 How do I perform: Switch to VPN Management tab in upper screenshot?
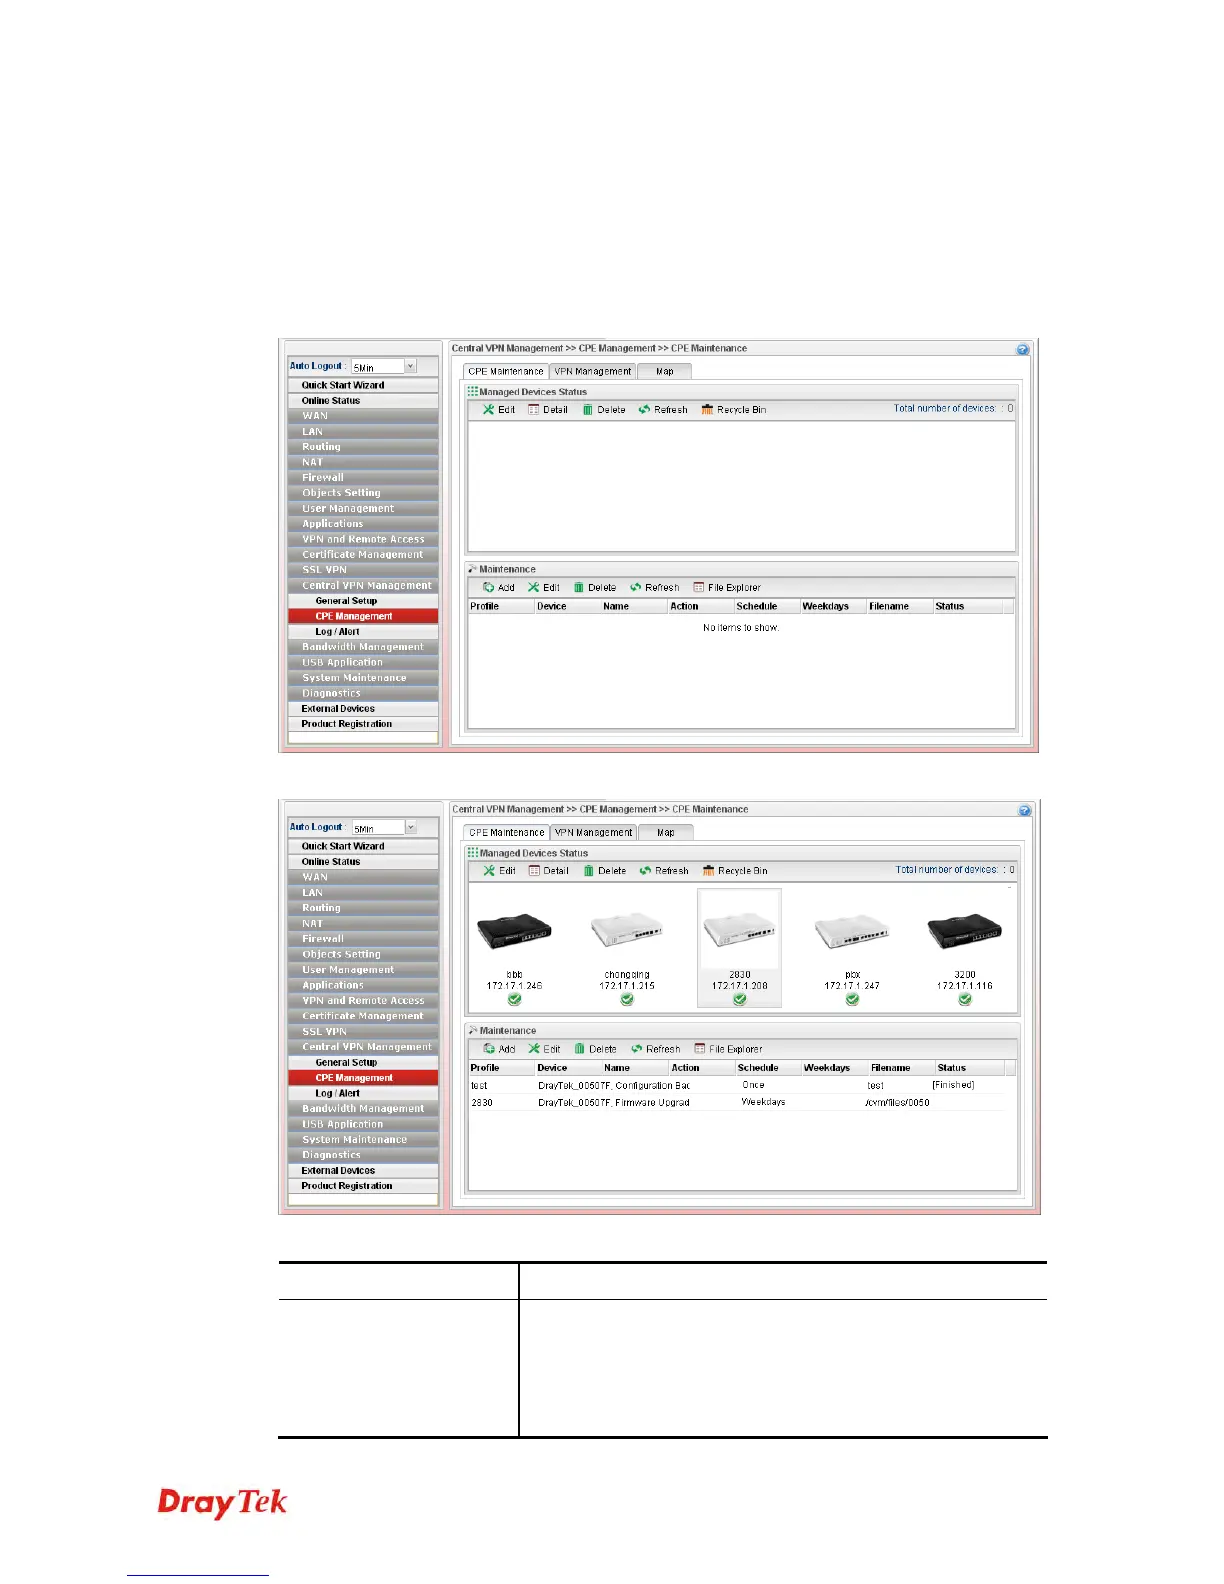tap(593, 371)
